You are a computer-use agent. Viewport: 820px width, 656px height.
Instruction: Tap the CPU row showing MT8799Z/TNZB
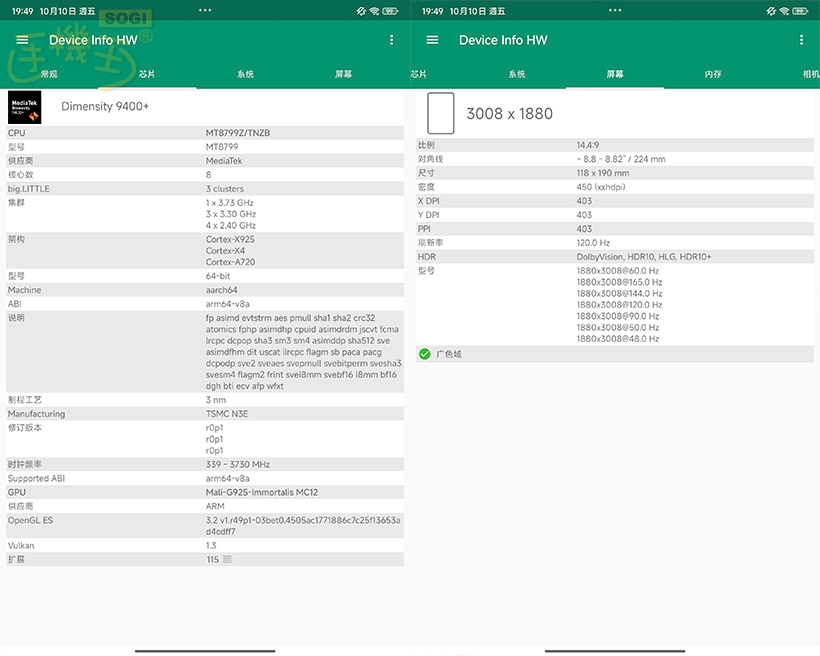pyautogui.click(x=200, y=132)
